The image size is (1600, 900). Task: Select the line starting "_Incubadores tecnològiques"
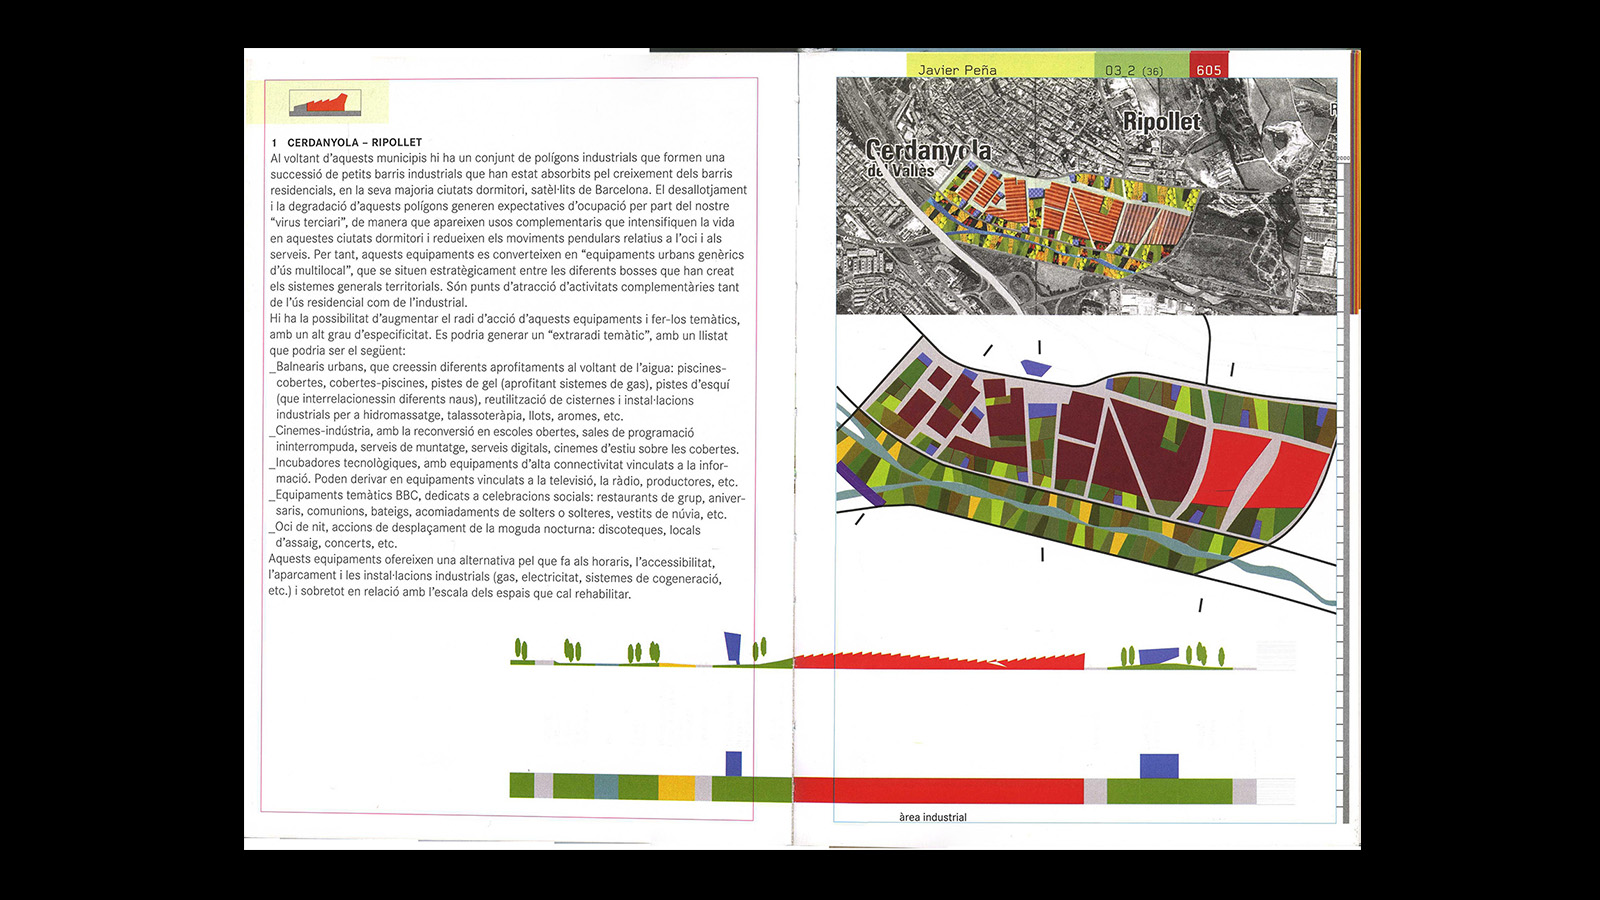(499, 464)
